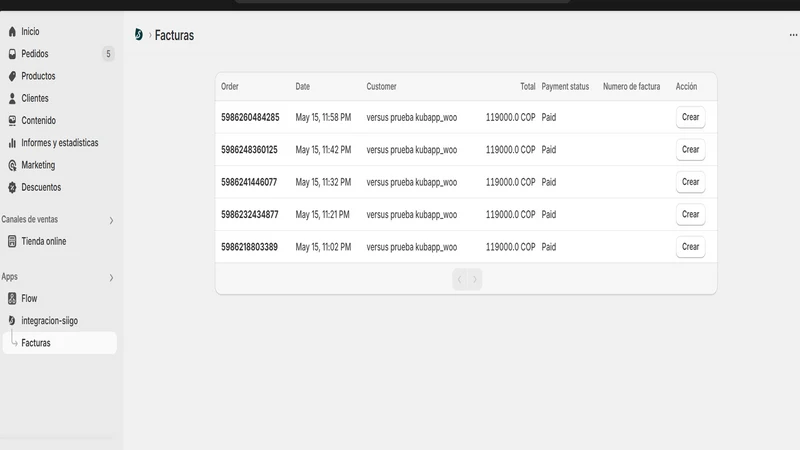Select order number 5986232434877
The image size is (800, 450).
coord(249,215)
